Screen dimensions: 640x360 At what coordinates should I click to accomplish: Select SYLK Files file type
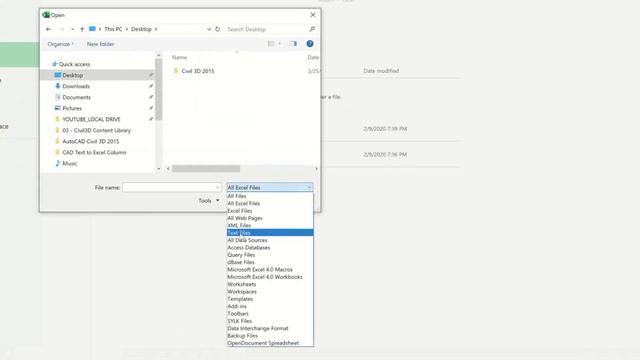pos(270,321)
